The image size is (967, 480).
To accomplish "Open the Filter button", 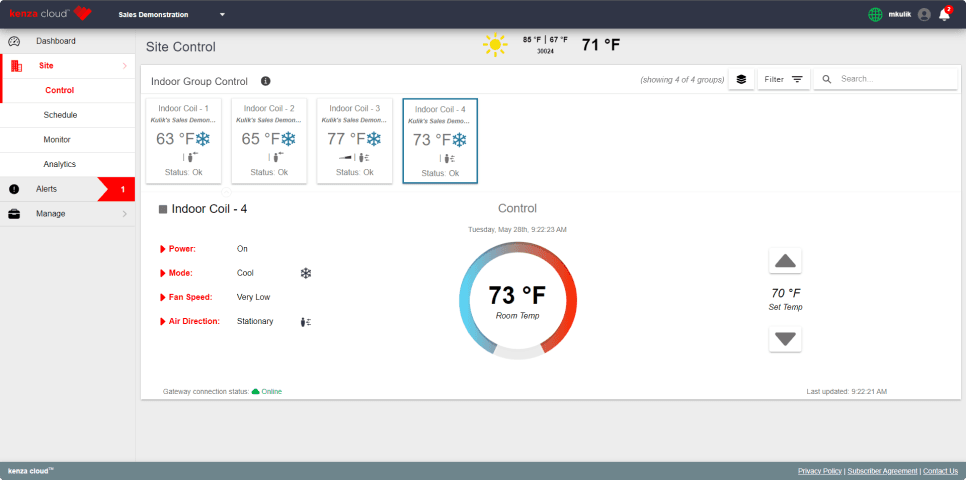I will [x=783, y=80].
